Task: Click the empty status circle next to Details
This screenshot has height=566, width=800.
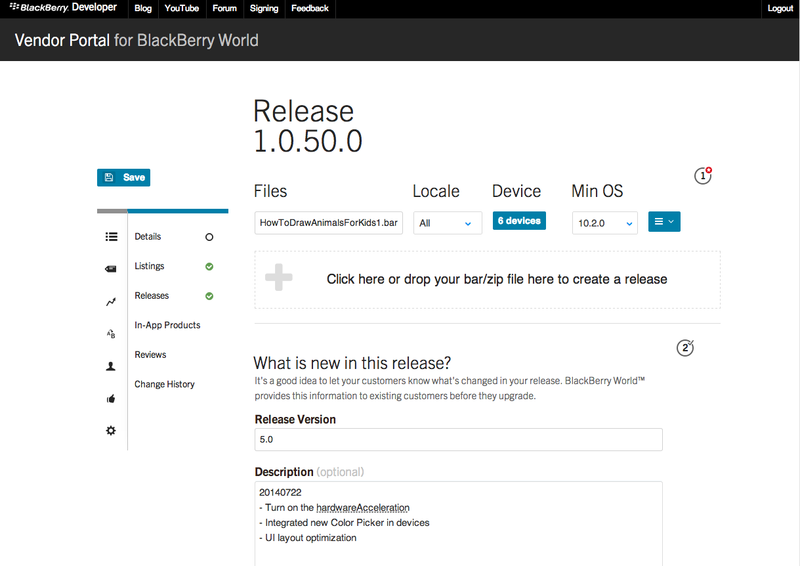Action: coord(209,237)
